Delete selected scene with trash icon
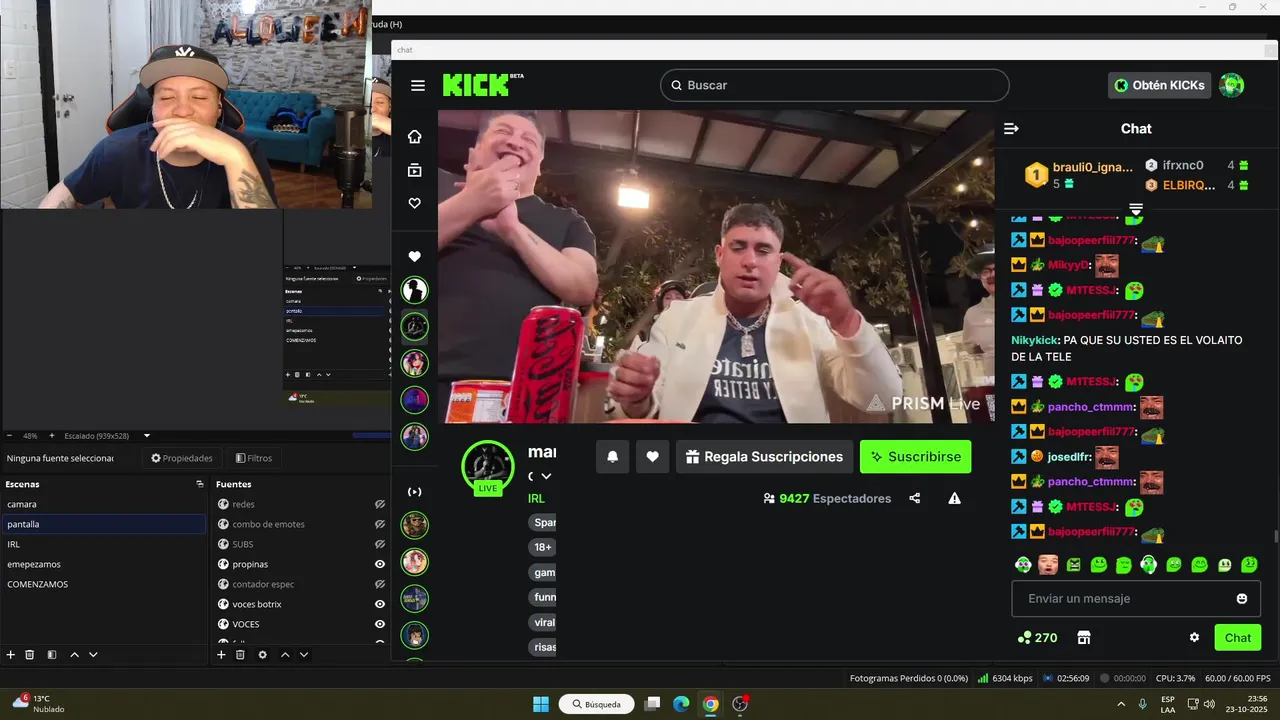 [30, 655]
